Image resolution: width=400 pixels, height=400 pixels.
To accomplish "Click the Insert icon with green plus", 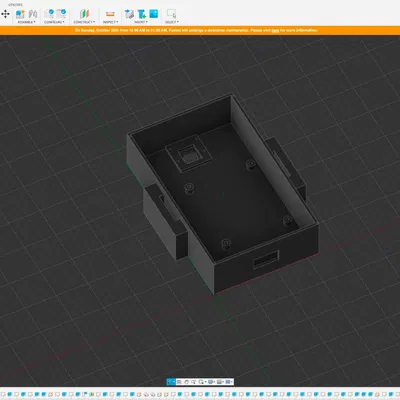I will point(141,14).
